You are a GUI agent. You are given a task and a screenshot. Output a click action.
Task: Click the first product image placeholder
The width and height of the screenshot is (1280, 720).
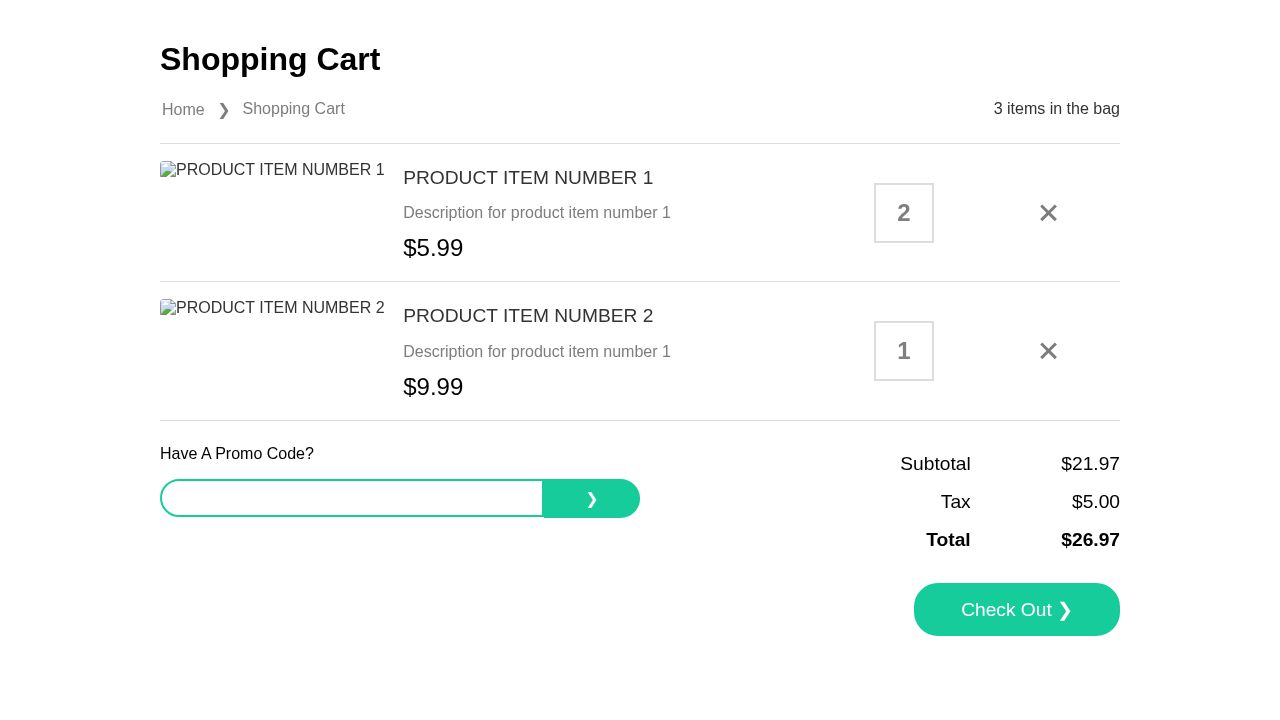click(272, 170)
